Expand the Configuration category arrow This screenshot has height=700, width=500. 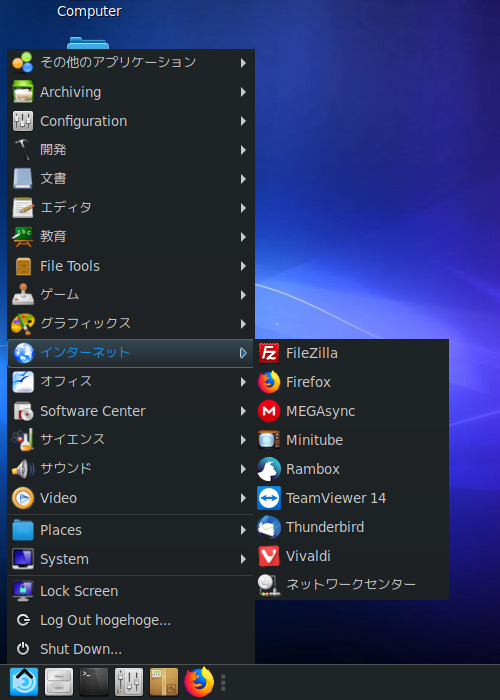coord(243,121)
